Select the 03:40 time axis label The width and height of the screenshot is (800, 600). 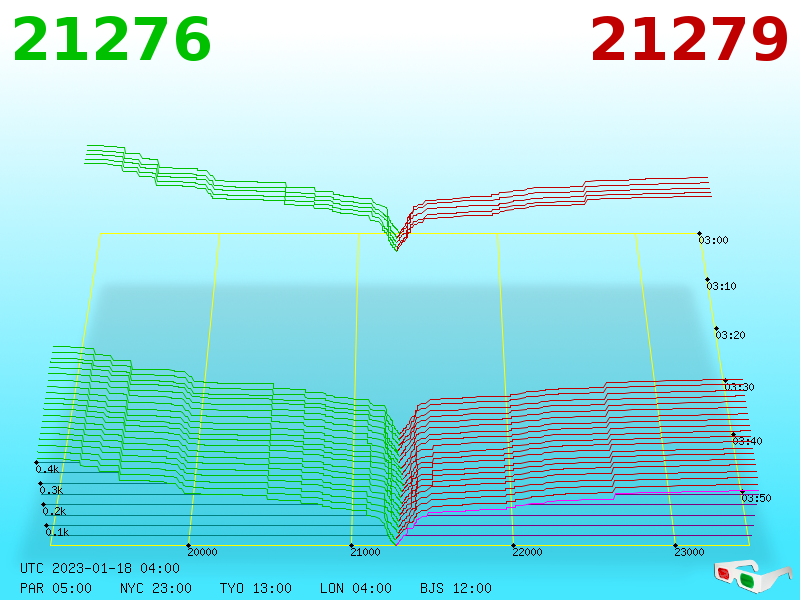click(747, 441)
